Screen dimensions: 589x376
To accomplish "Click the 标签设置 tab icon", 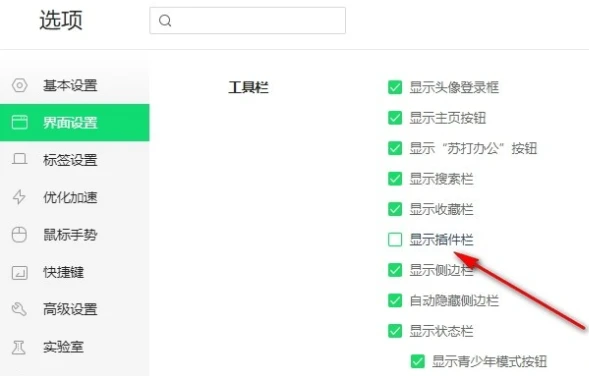I will 20,159.
